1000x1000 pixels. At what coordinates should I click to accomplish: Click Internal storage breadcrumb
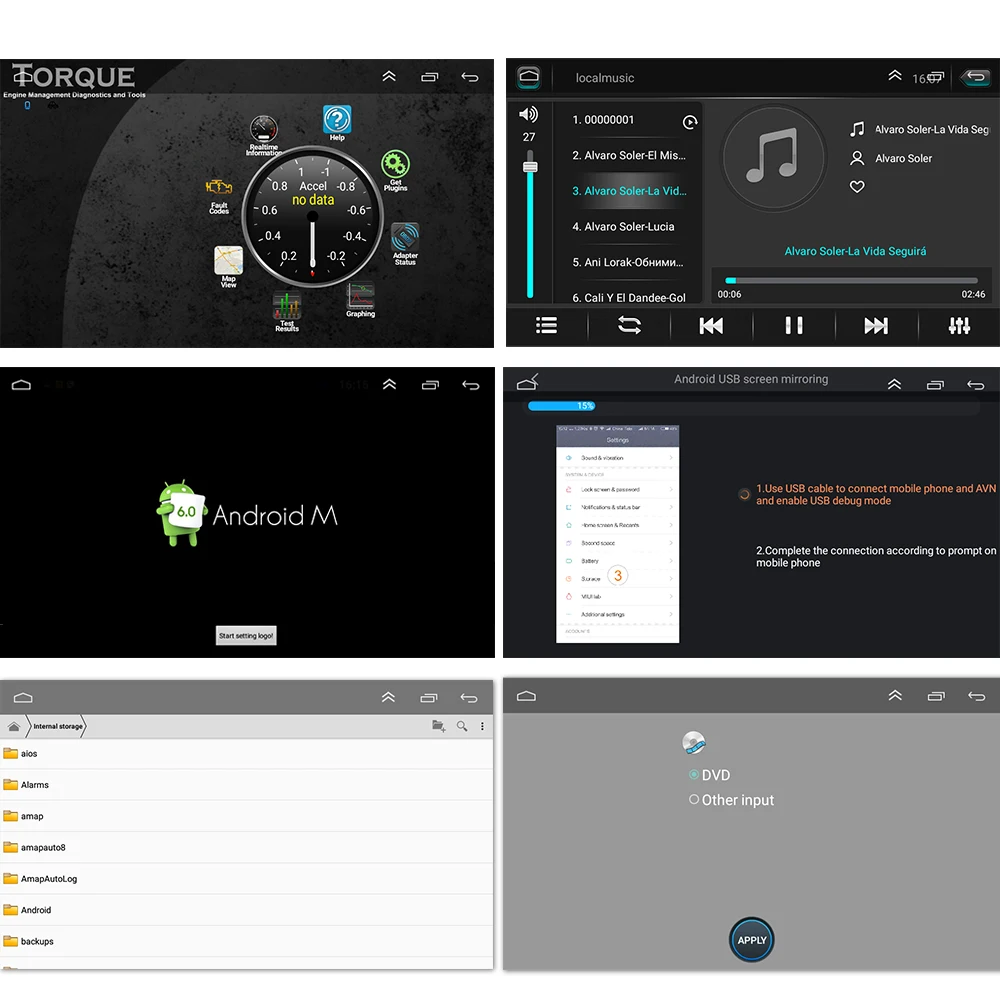coord(58,726)
